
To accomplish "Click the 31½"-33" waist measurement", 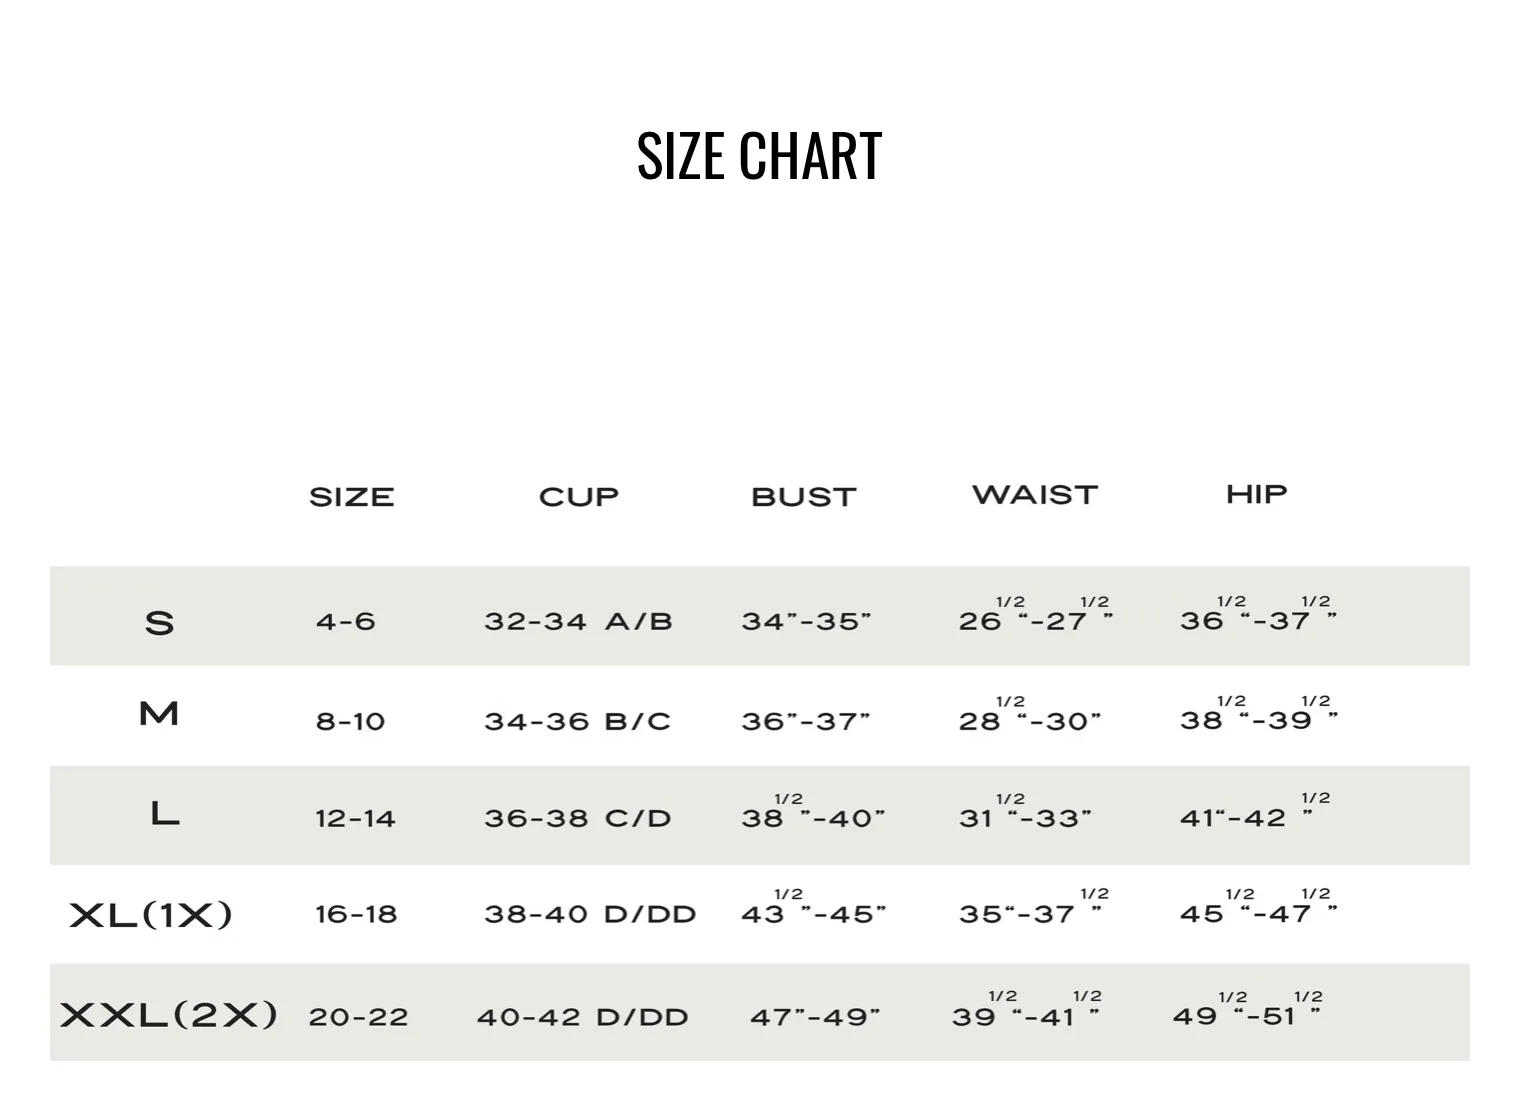I will click(1025, 811).
